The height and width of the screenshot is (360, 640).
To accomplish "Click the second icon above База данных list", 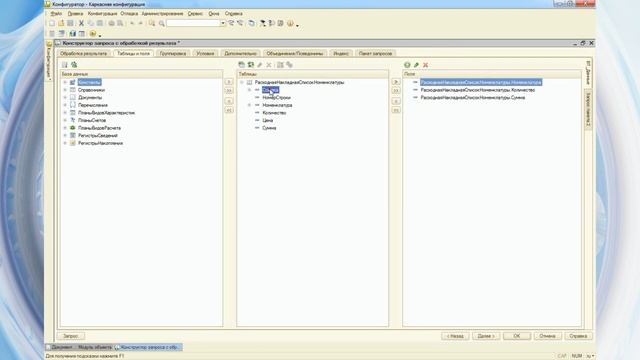I will coord(74,65).
